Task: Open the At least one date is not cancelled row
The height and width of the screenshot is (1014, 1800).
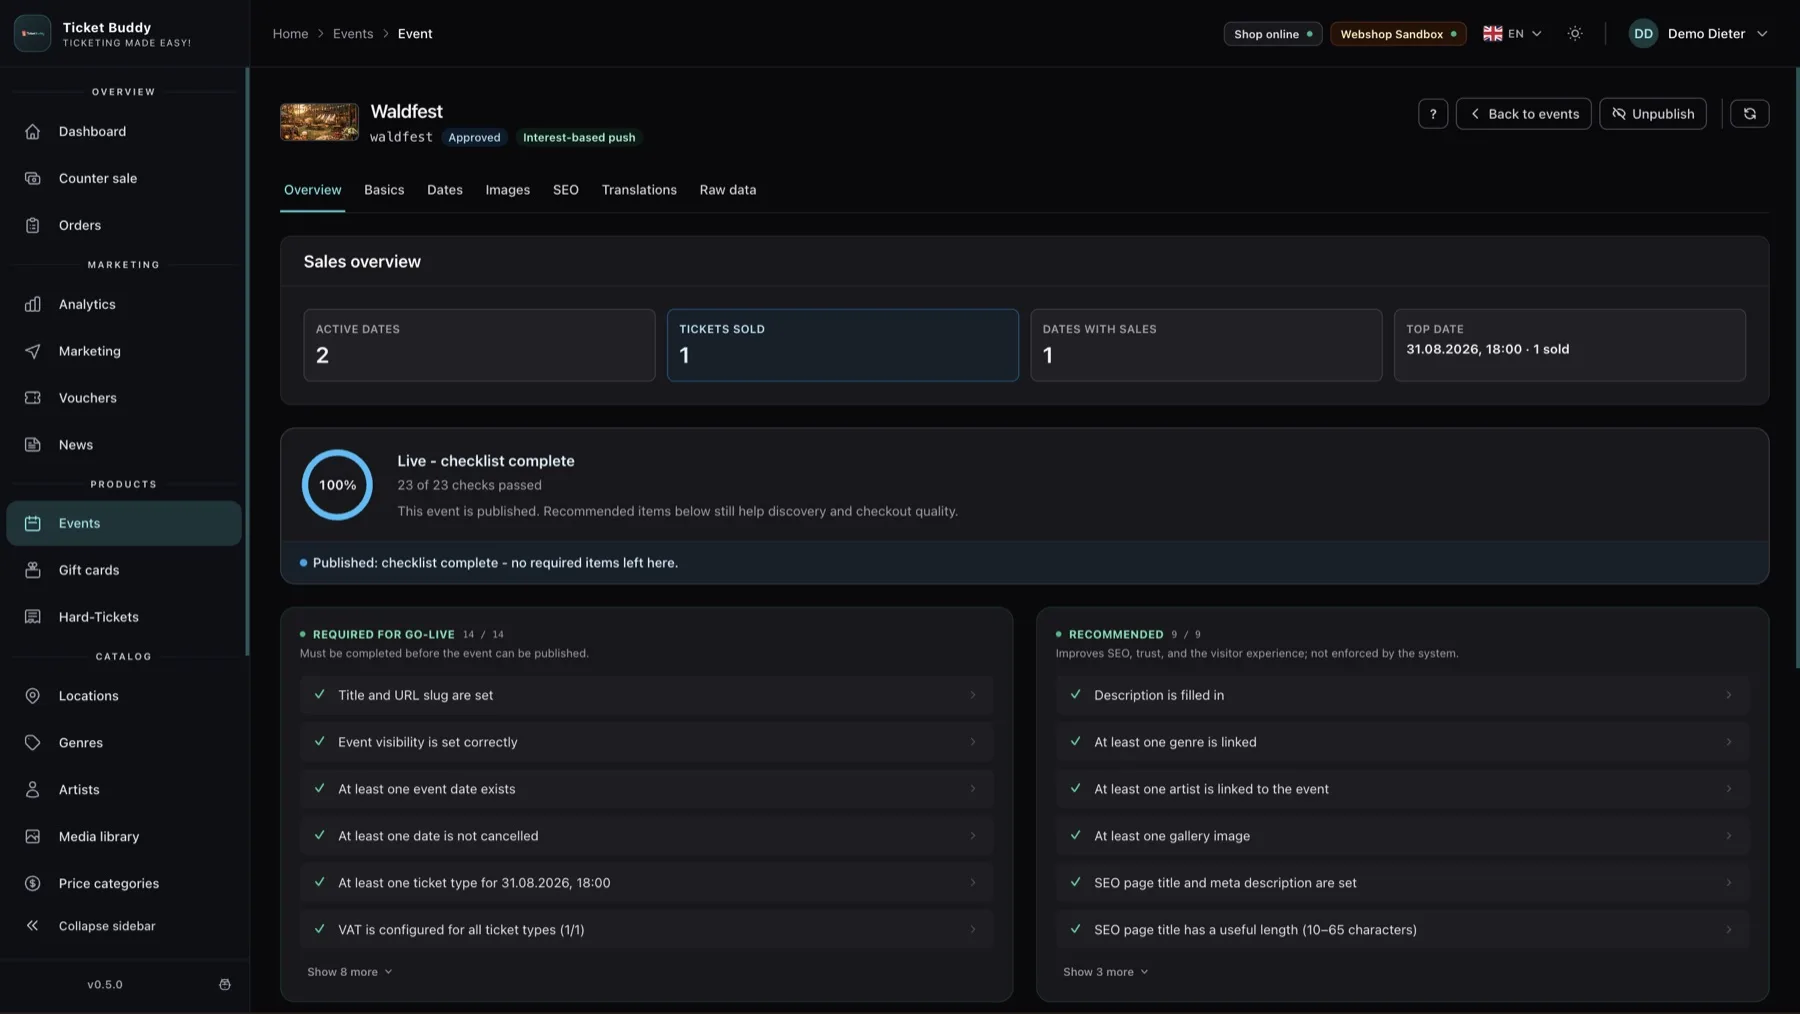Action: (x=646, y=836)
